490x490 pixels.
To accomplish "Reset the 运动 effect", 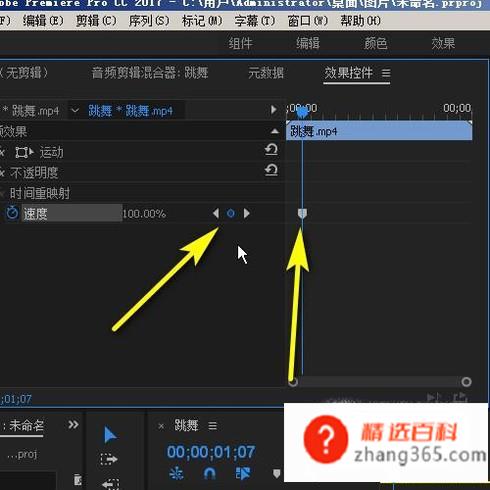I will pyautogui.click(x=271, y=150).
